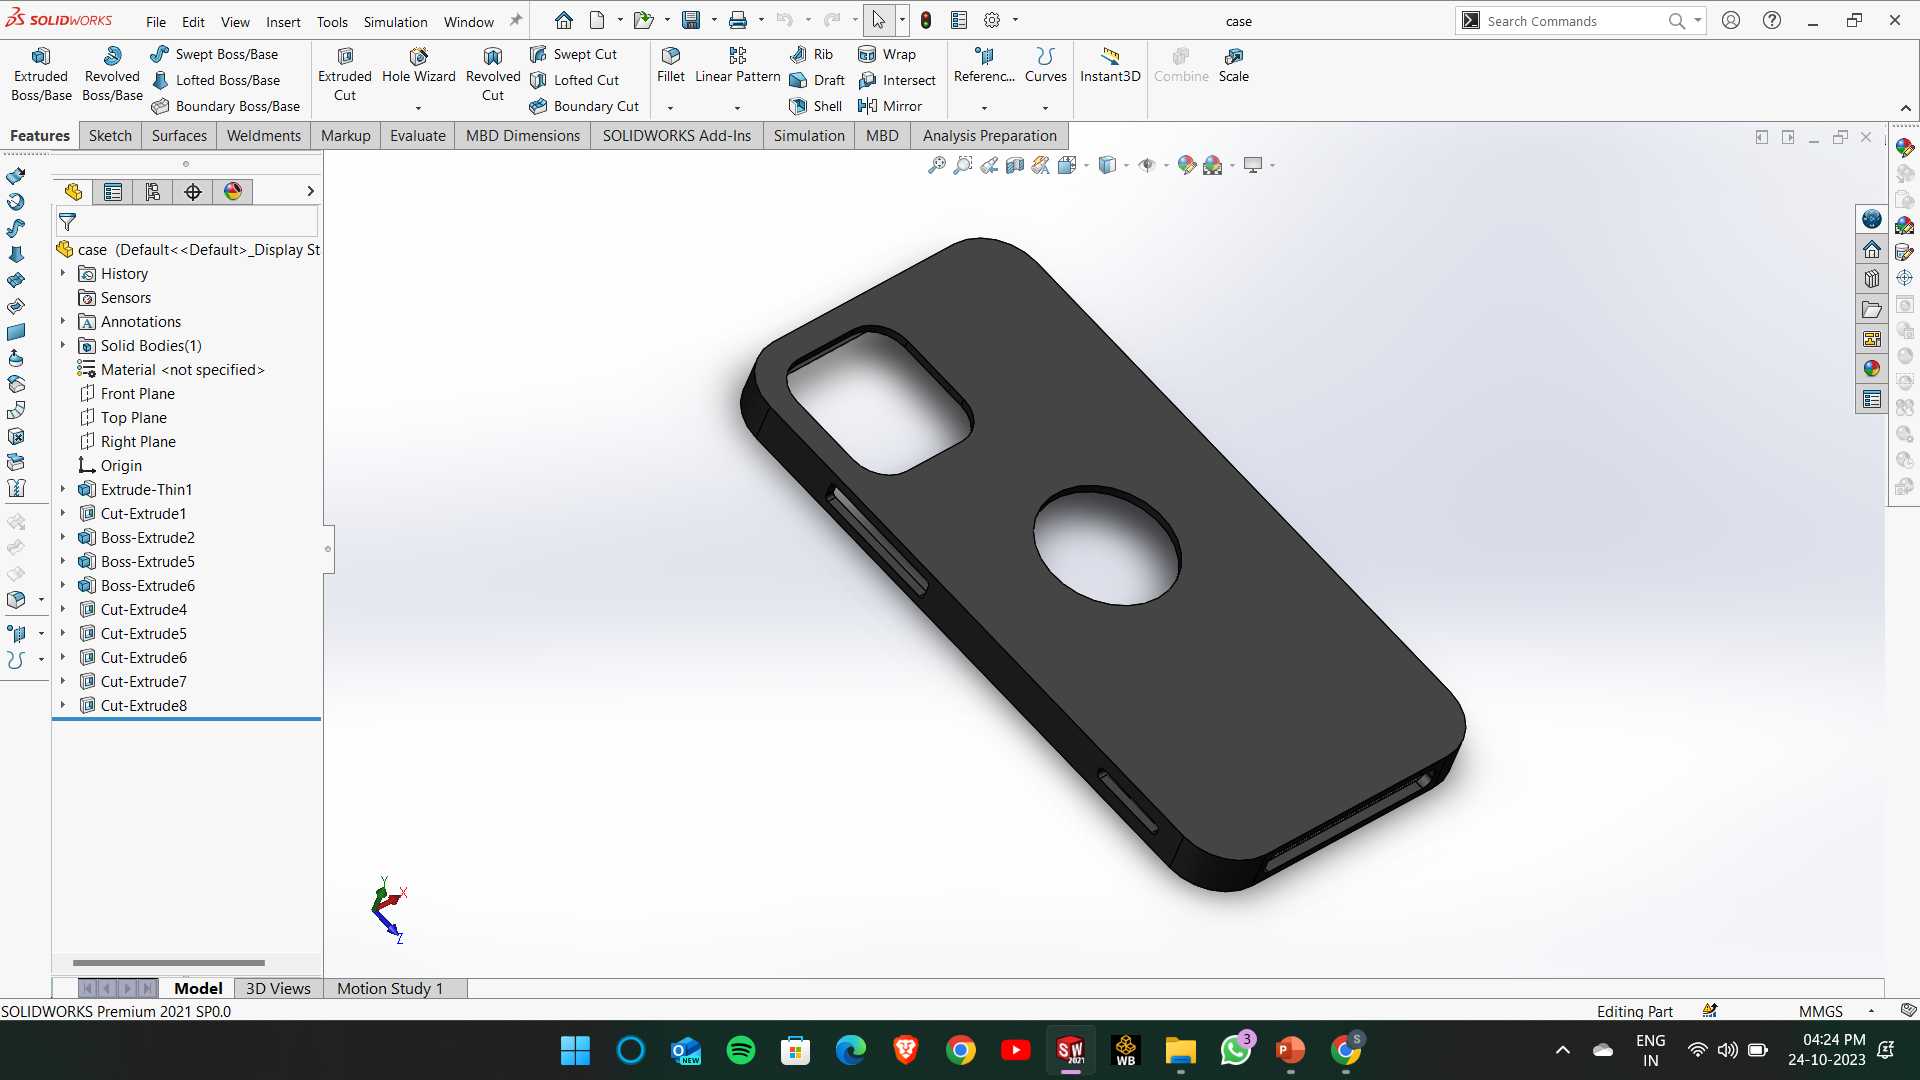
Task: Open the 3D Views tab
Action: coord(278,989)
